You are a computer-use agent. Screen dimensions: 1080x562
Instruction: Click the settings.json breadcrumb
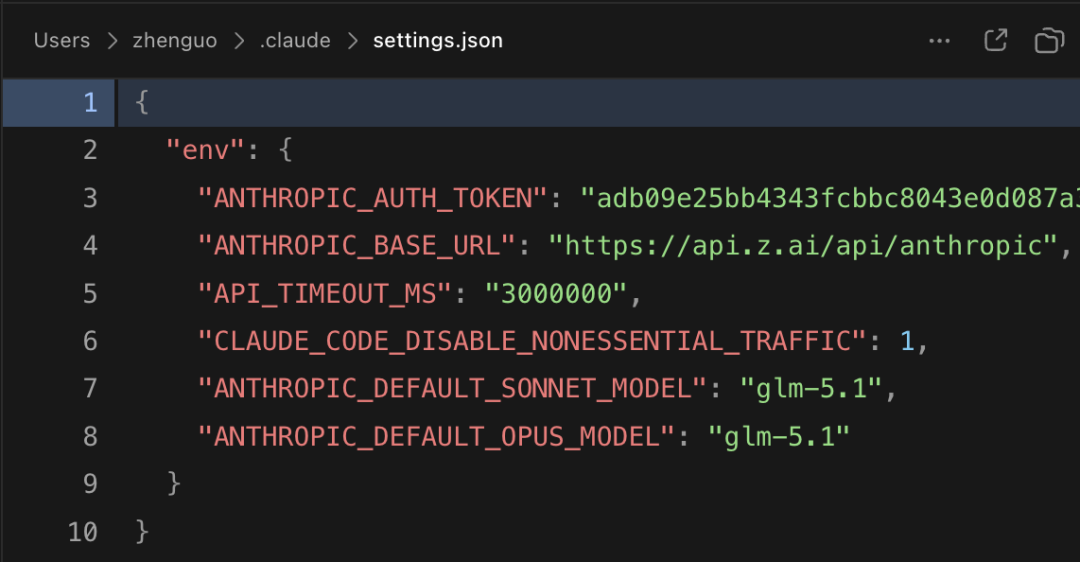tap(438, 41)
